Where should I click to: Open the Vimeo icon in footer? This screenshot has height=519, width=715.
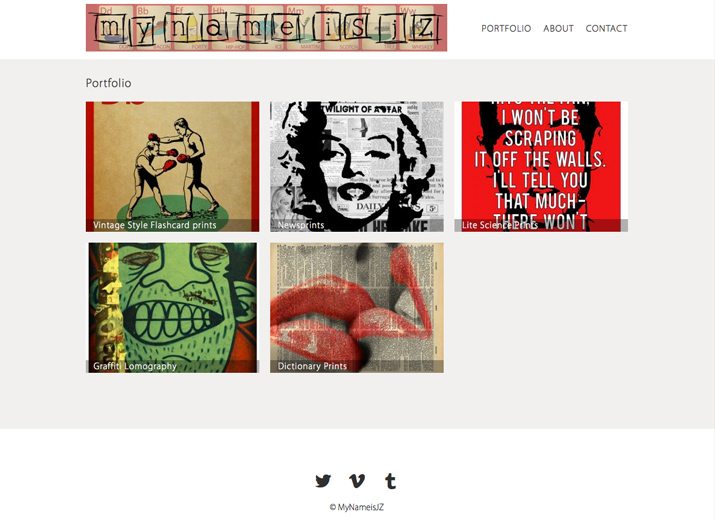click(x=357, y=481)
